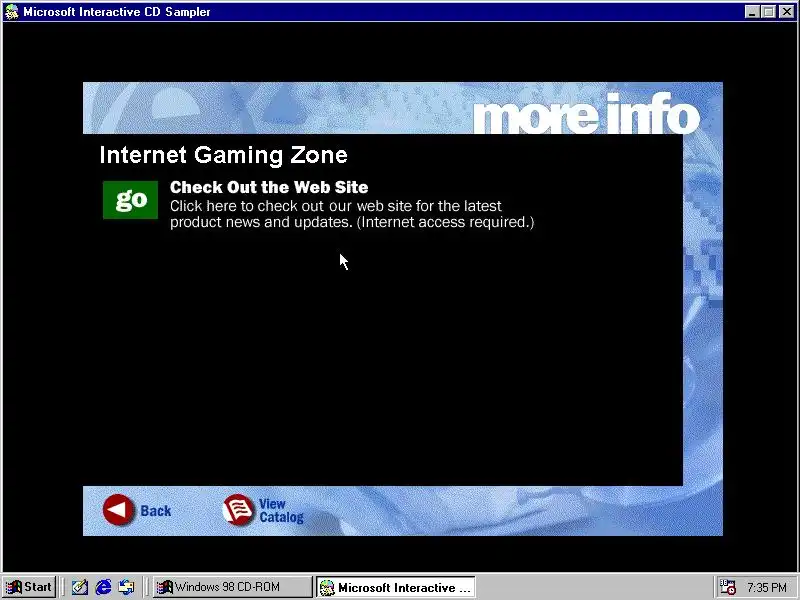
Task: Minimize the CD Sampler window
Action: [752, 12]
